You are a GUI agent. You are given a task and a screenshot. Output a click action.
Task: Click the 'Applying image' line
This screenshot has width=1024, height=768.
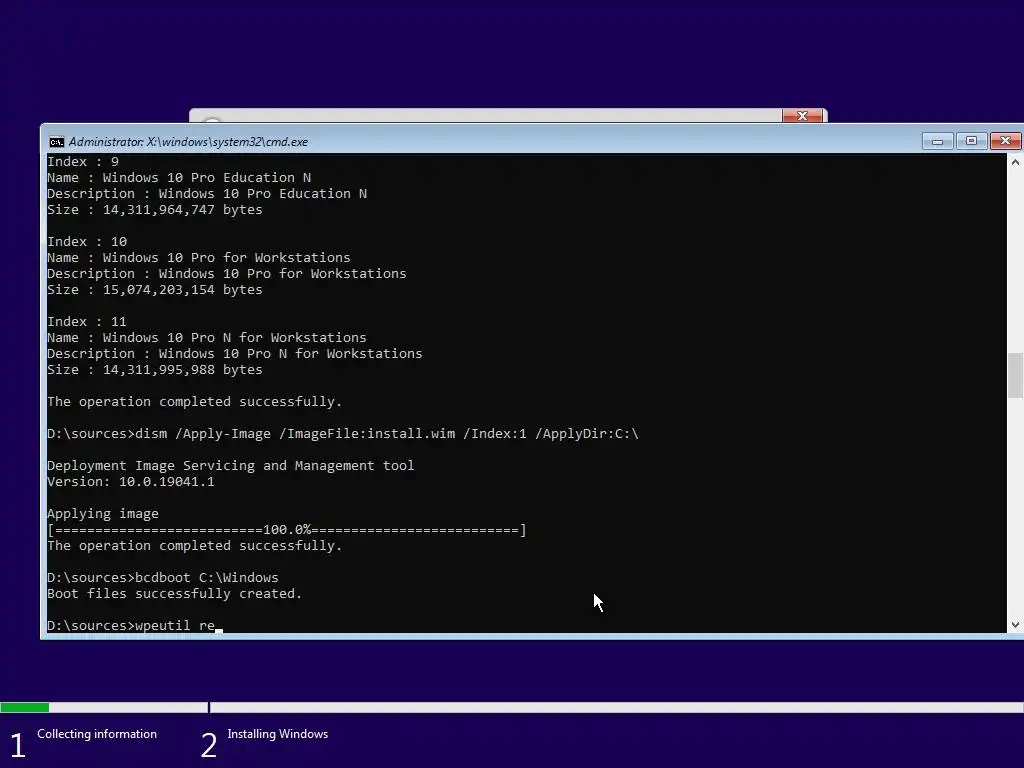pos(103,514)
